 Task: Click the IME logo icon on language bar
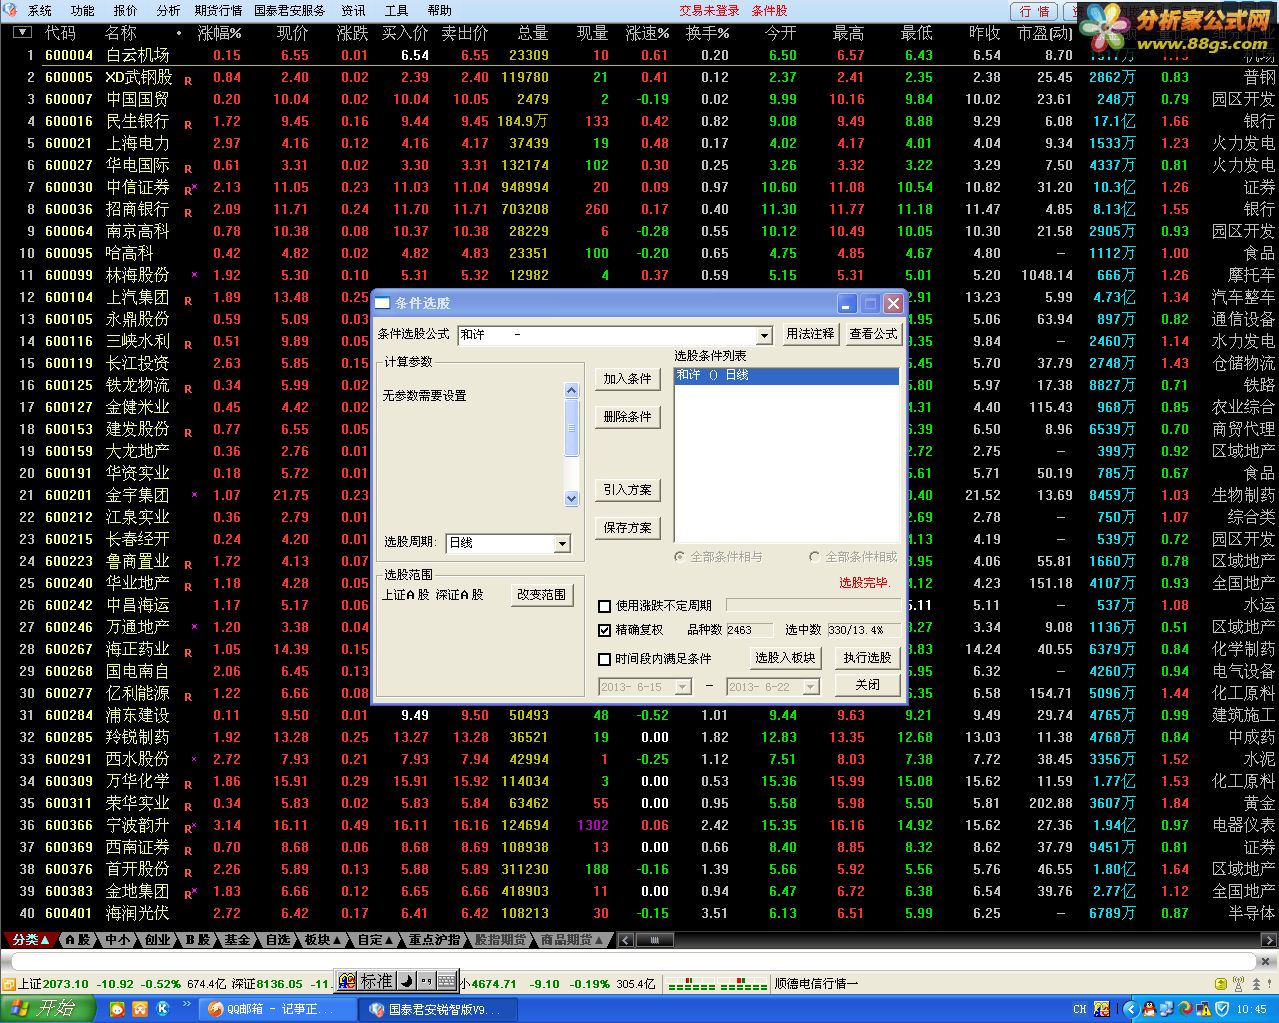coord(346,981)
